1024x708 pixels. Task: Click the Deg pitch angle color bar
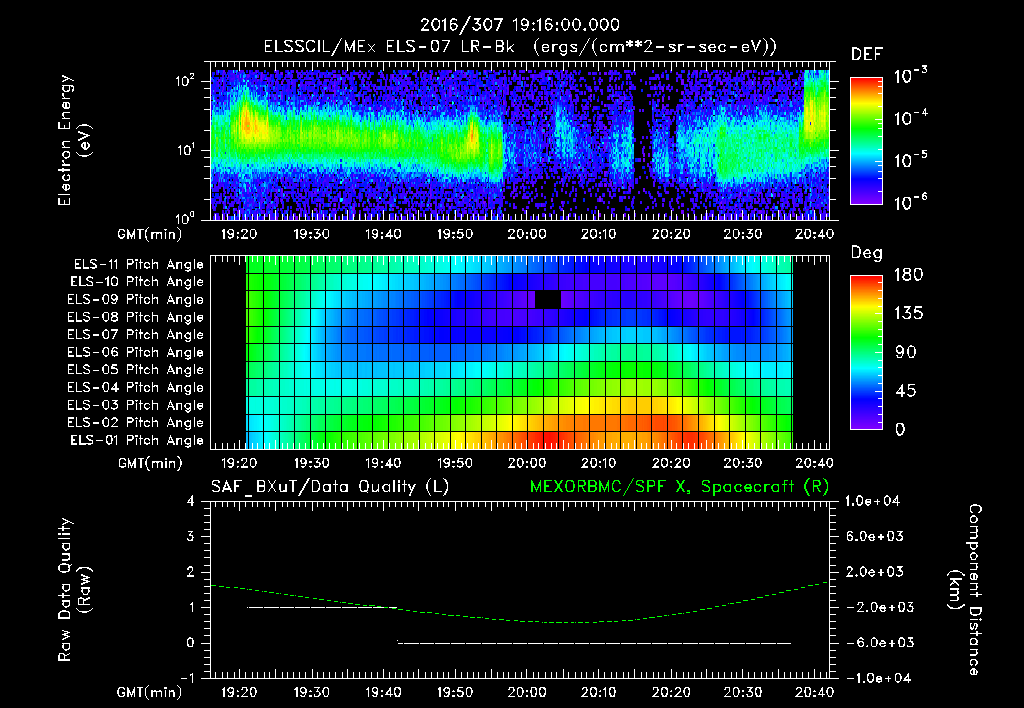coord(866,352)
